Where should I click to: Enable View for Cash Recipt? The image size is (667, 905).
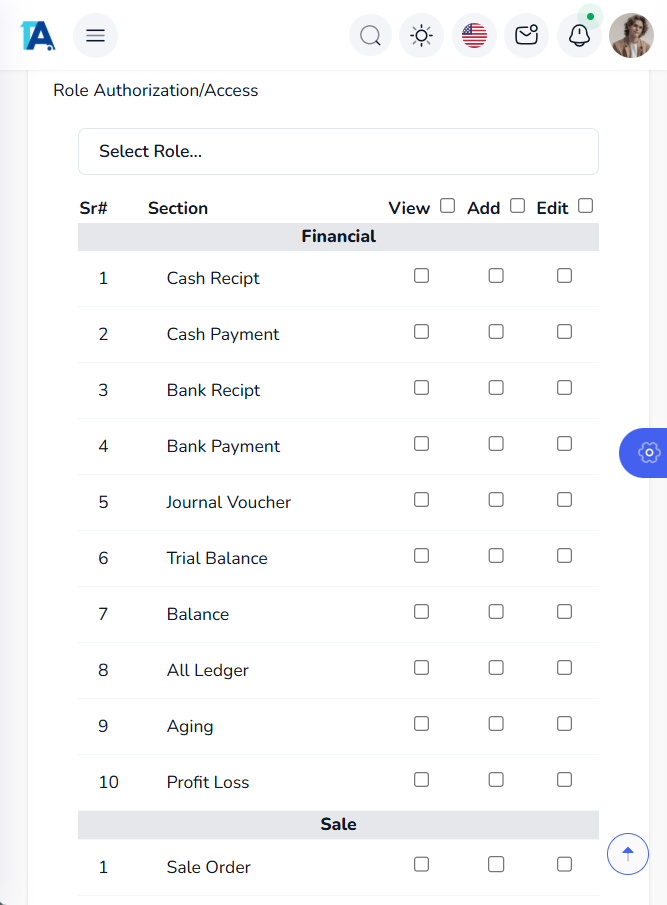[421, 276]
